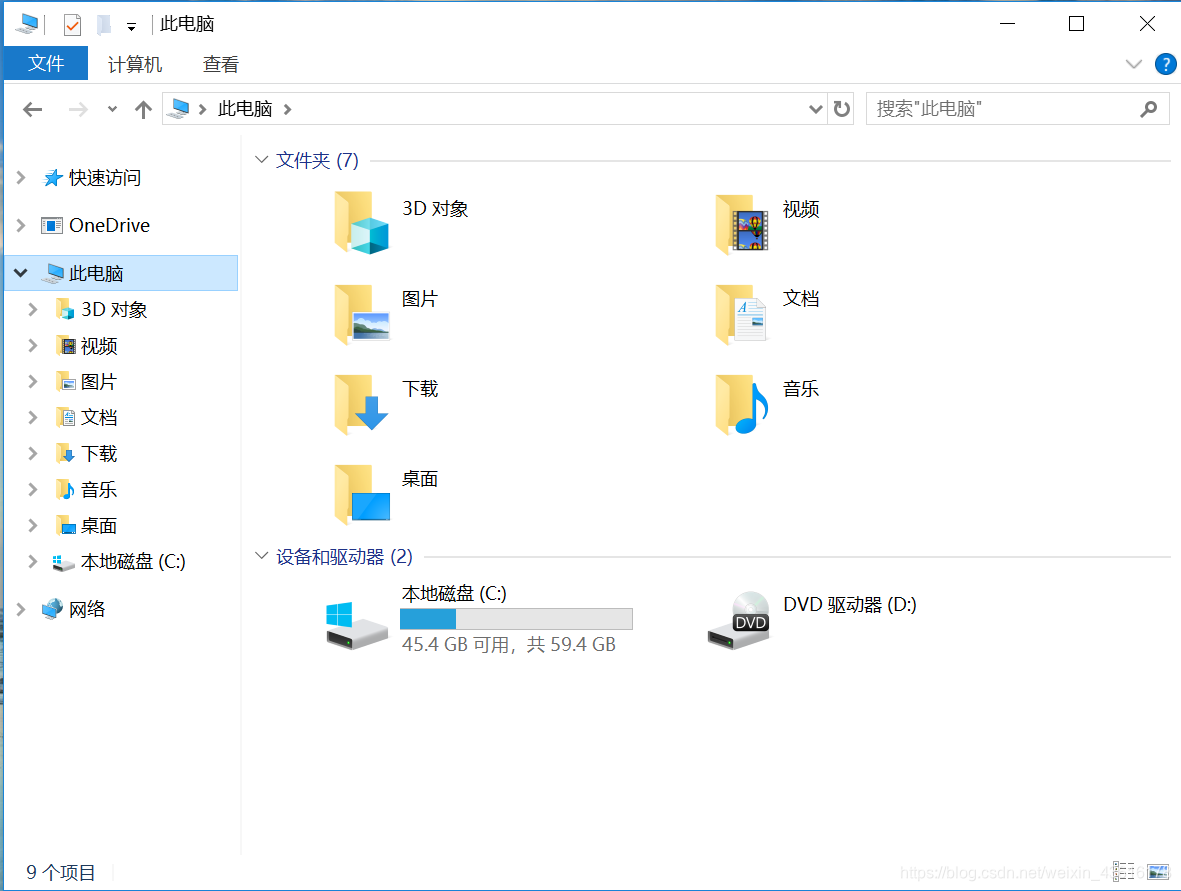Select 下载 in the sidebar tree

[x=99, y=453]
